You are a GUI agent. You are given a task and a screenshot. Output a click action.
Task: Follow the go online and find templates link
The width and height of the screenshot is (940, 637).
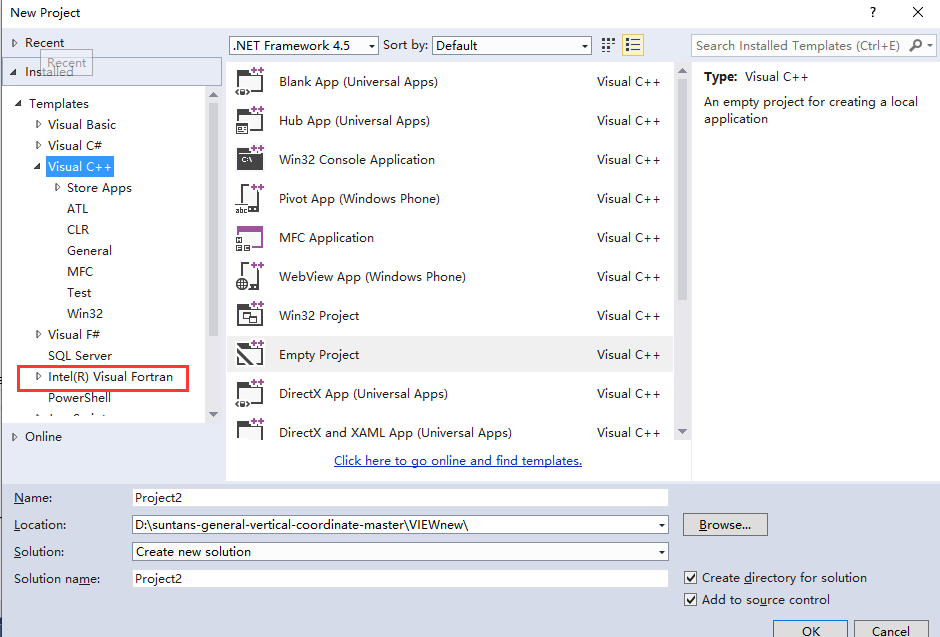coord(457,460)
